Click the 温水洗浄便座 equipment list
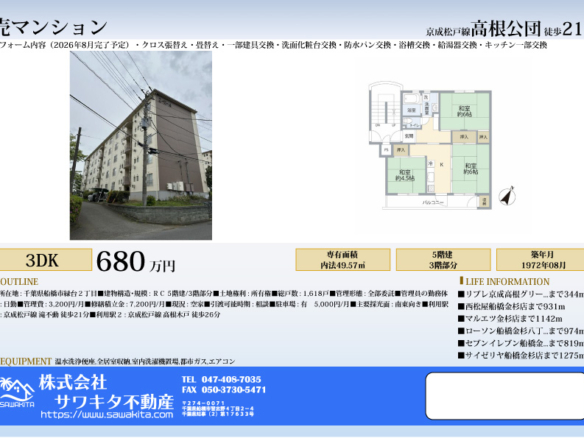 pyautogui.click(x=145, y=362)
